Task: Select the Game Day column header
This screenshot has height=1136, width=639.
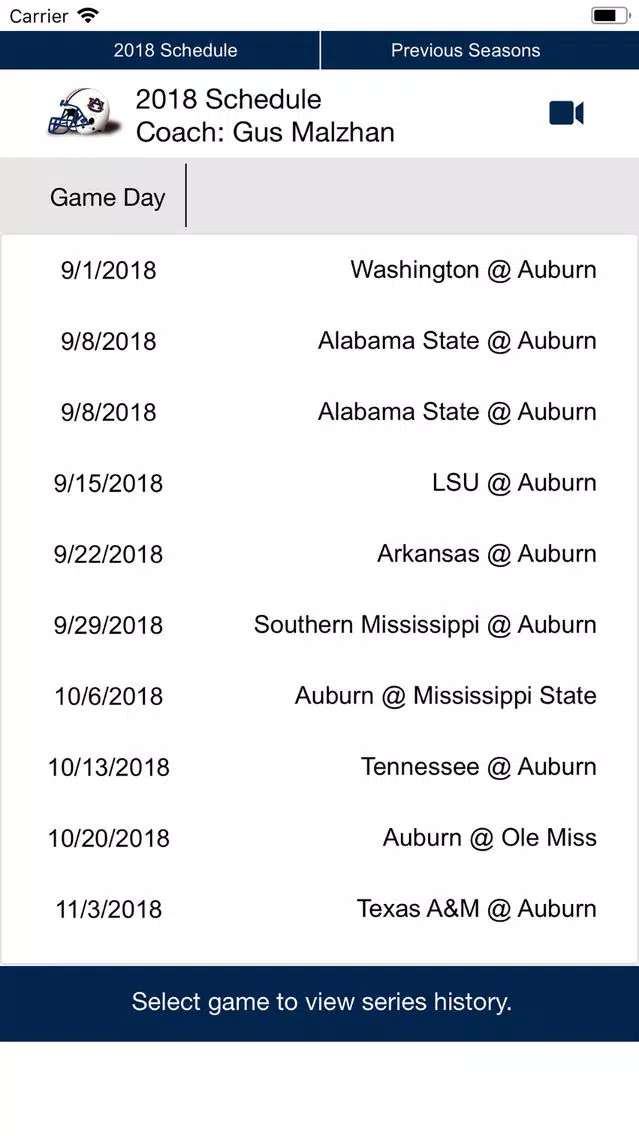Action: pos(107,197)
